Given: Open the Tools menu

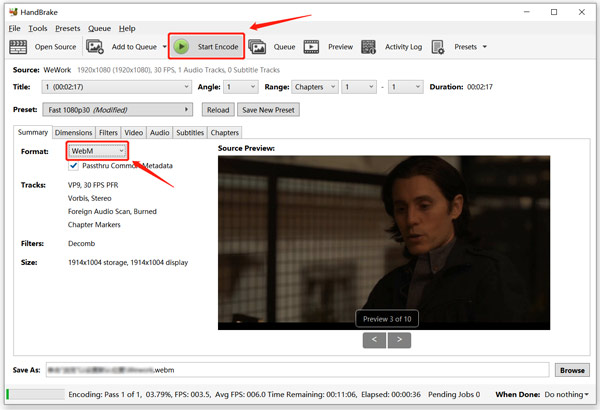Looking at the screenshot, I should coord(38,28).
